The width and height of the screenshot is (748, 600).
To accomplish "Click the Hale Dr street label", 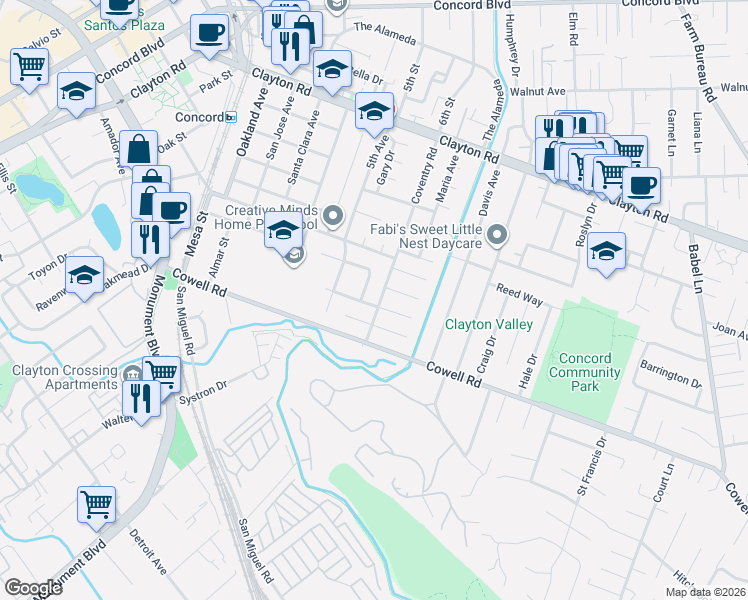I will pos(528,371).
